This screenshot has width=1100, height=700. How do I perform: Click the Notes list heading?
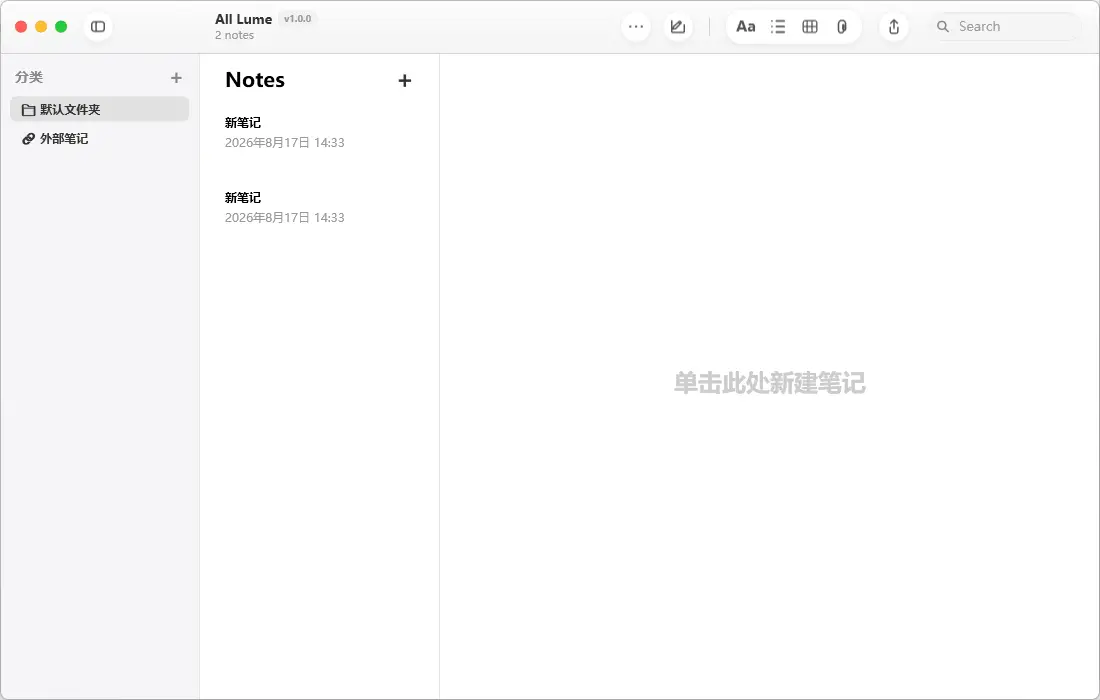pyautogui.click(x=255, y=80)
